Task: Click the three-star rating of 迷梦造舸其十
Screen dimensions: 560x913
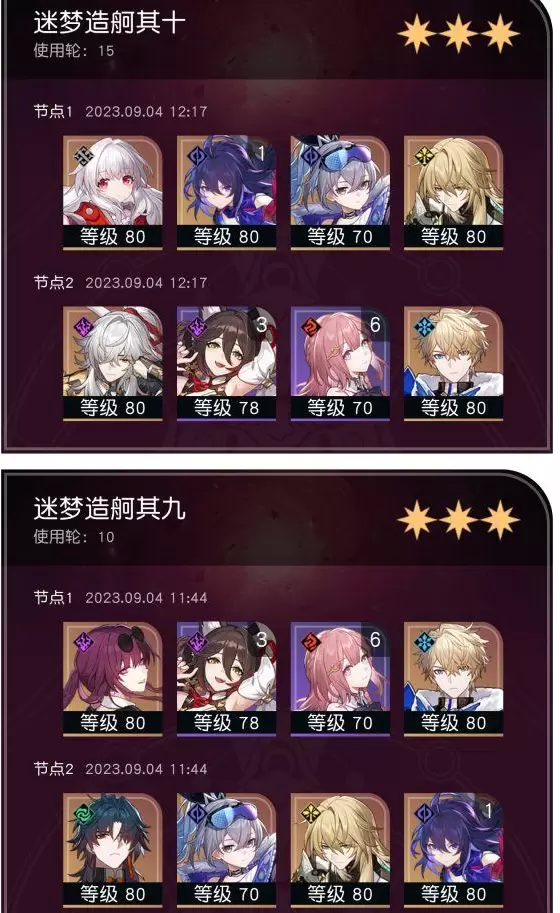Action: click(458, 33)
